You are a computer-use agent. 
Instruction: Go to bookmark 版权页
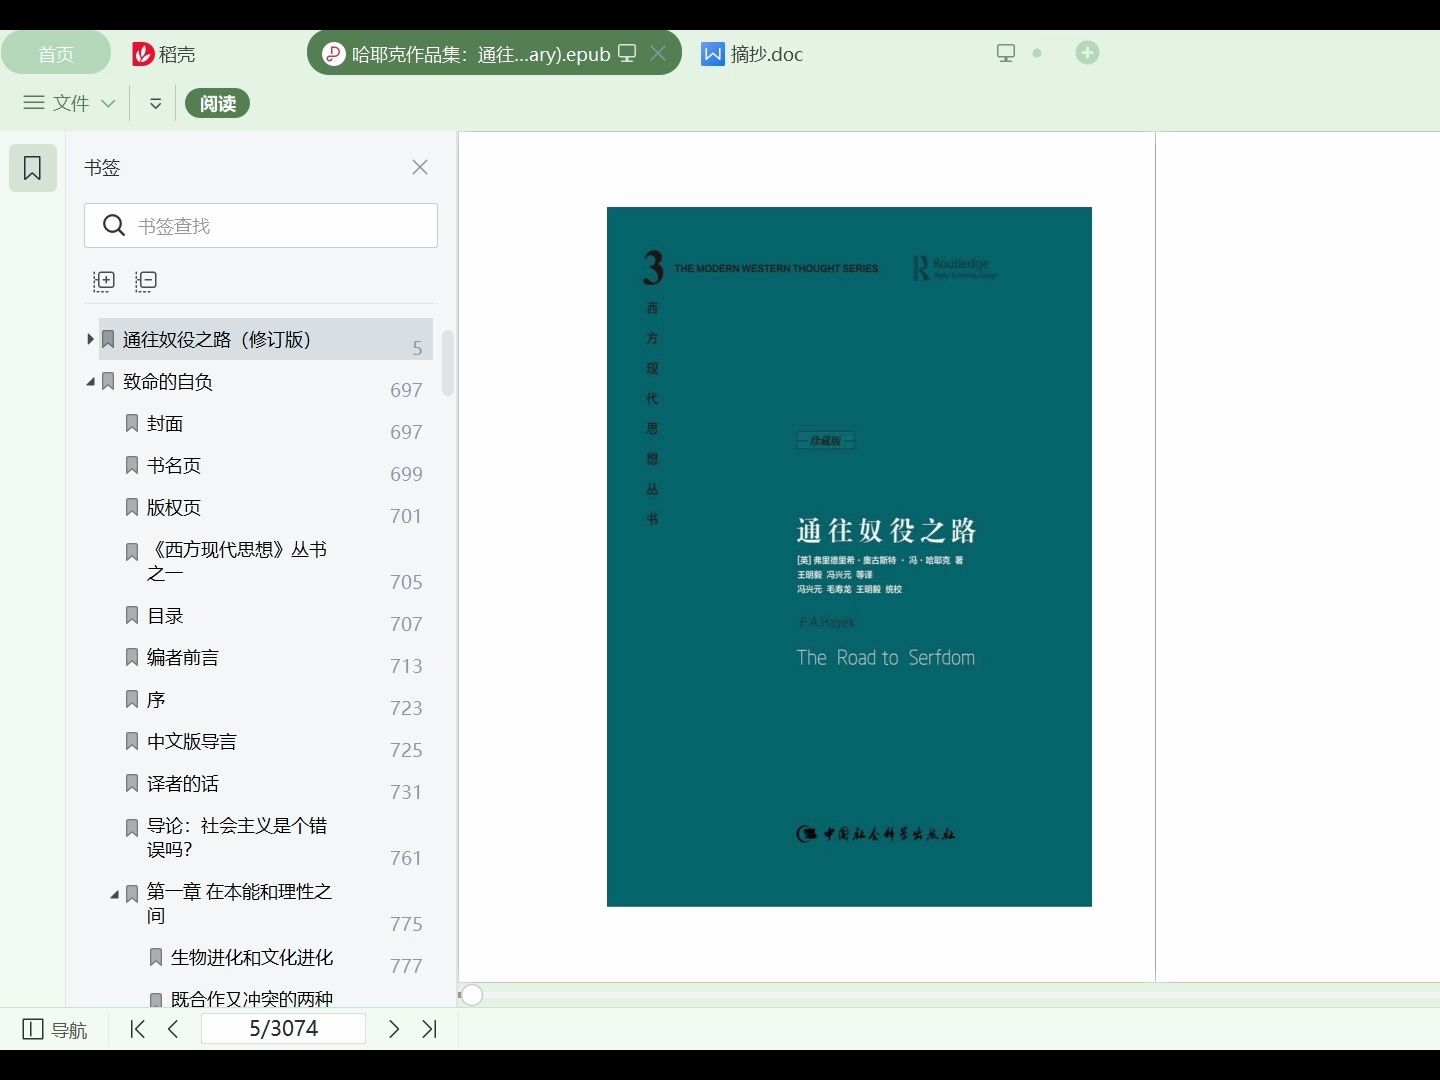[x=174, y=508]
